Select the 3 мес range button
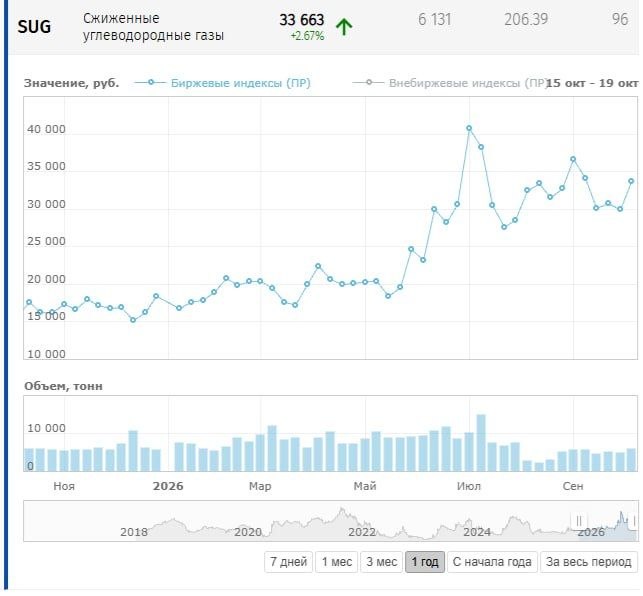 pos(381,562)
